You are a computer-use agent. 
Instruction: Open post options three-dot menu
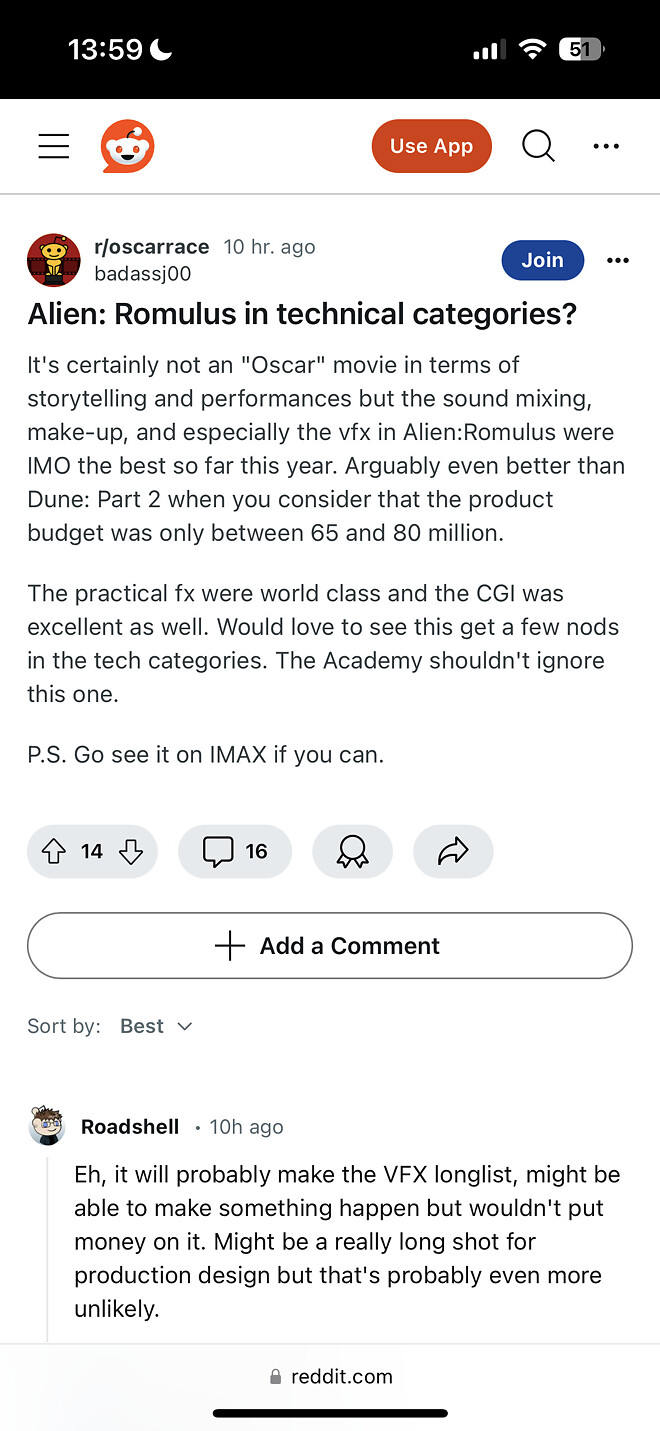(618, 260)
